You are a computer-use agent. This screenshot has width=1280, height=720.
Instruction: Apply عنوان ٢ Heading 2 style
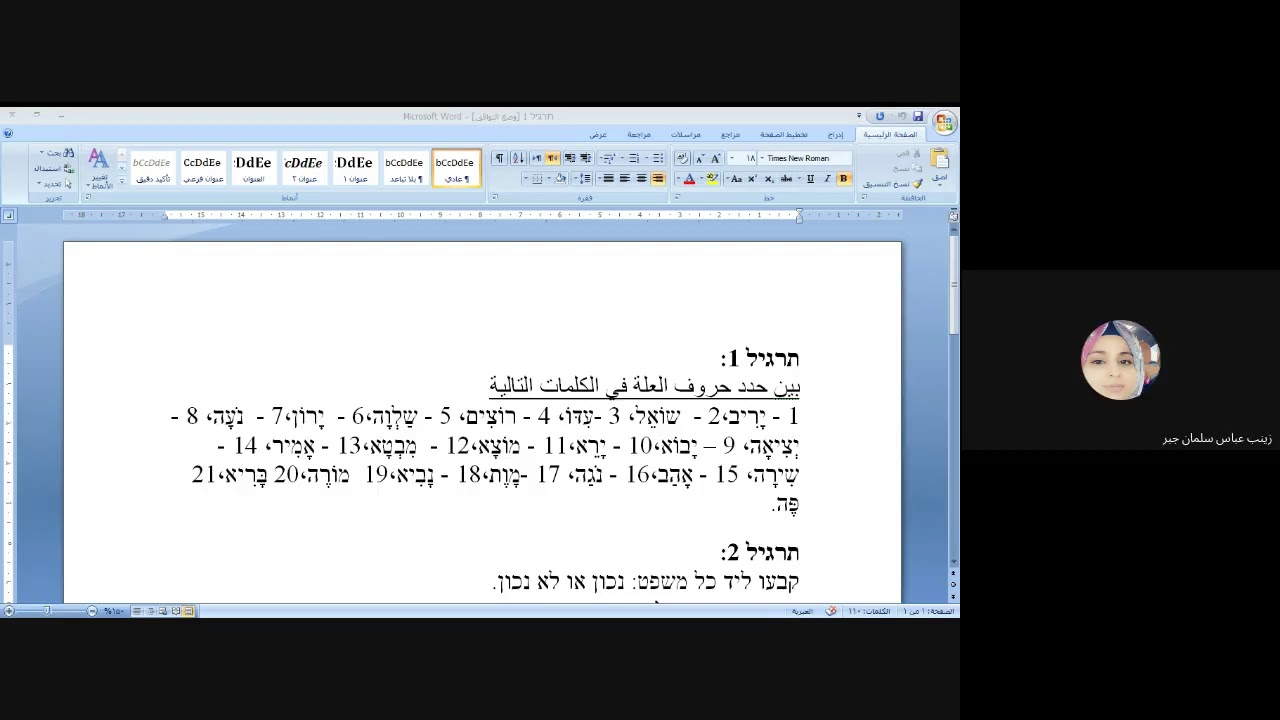pyautogui.click(x=303, y=169)
